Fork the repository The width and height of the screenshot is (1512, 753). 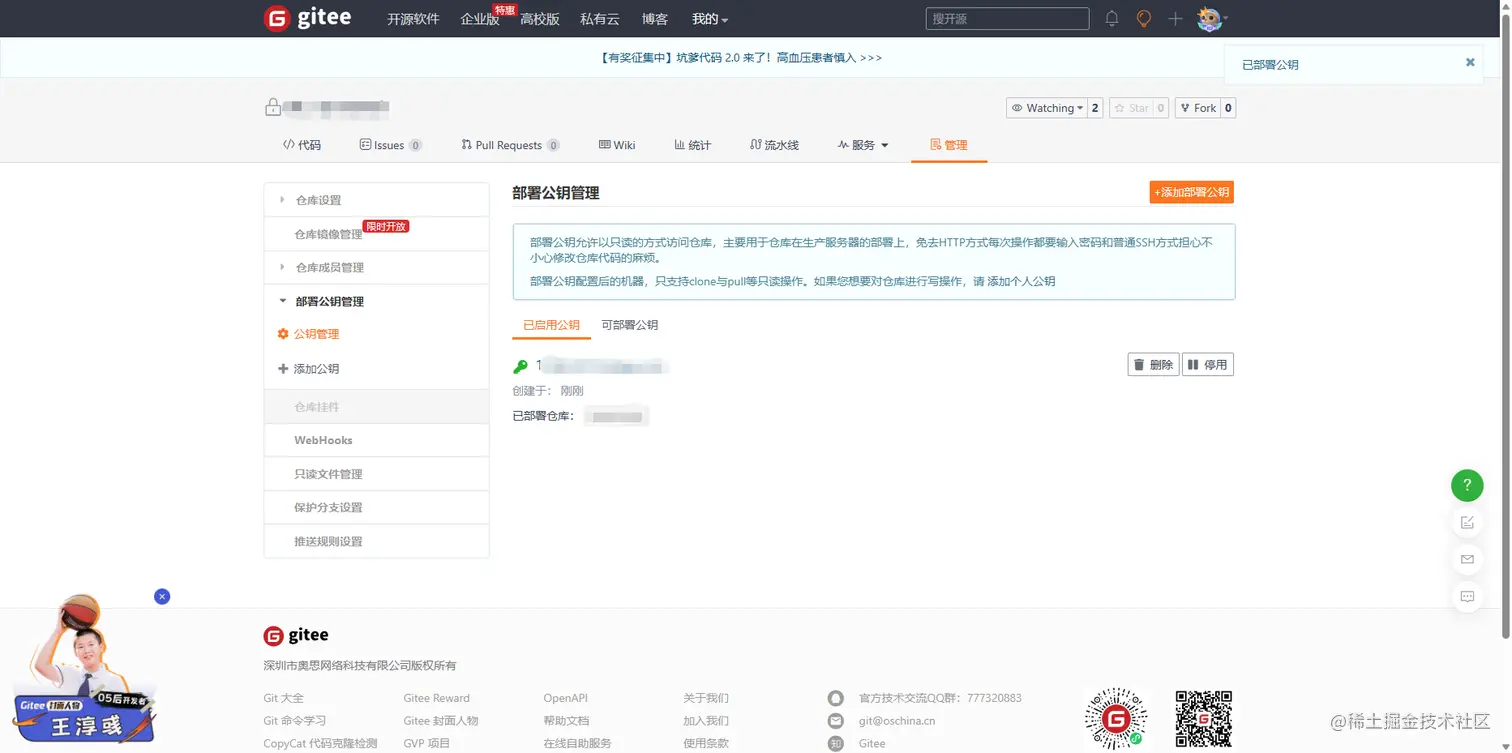(1198, 108)
